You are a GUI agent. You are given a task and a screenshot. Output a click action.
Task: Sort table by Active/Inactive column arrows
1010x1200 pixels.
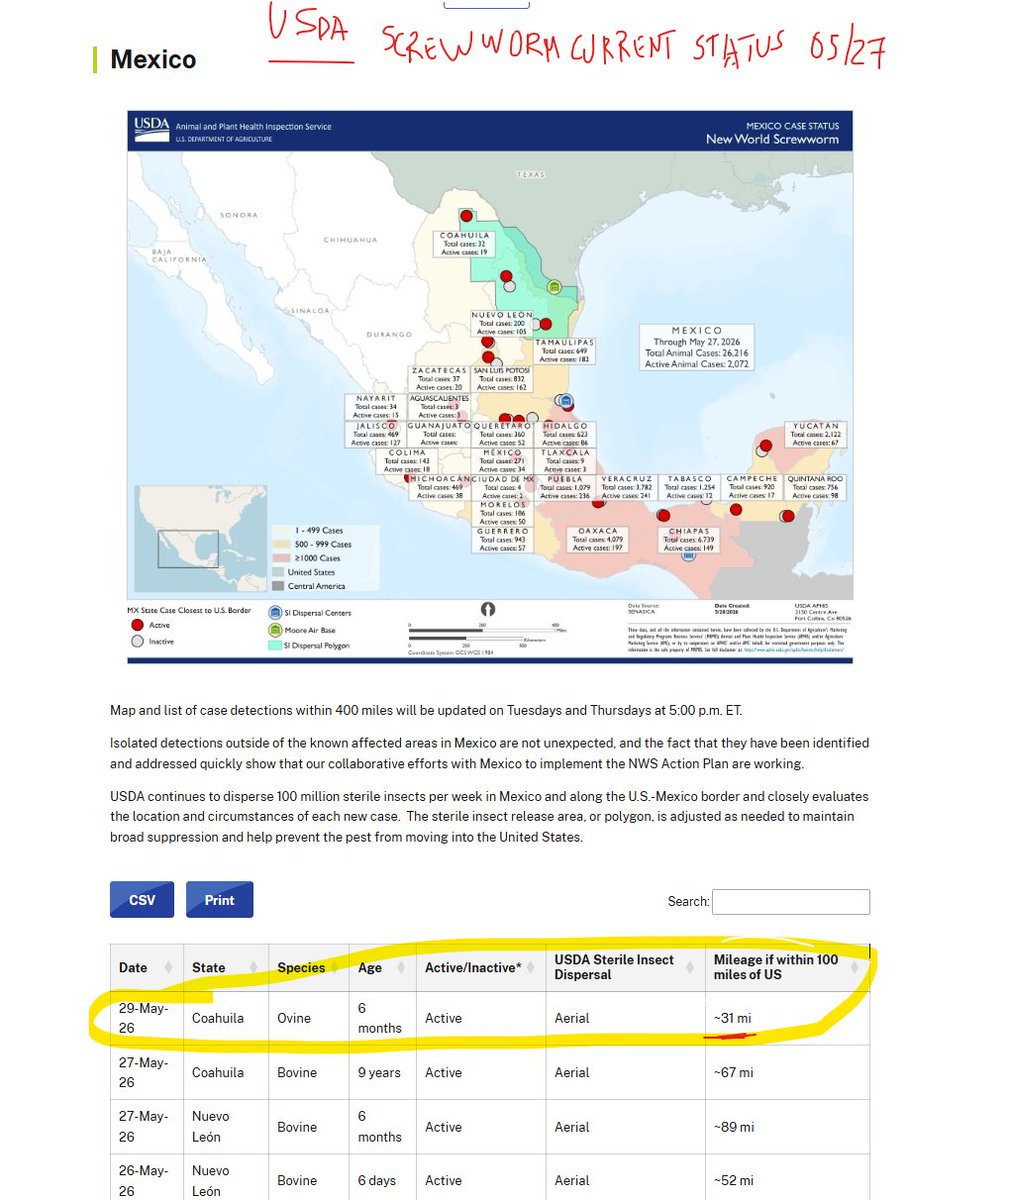click(532, 967)
